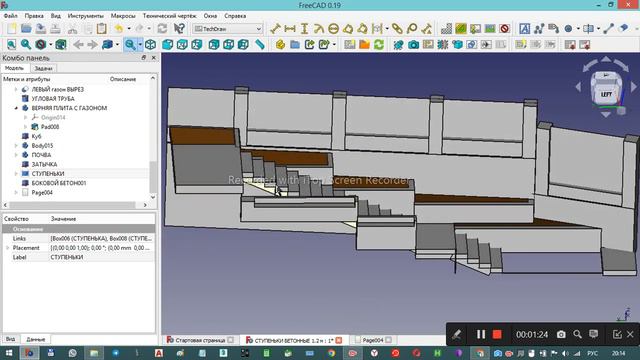640x360 pixels.
Task: Expand the Placement property row
Action: (7, 248)
